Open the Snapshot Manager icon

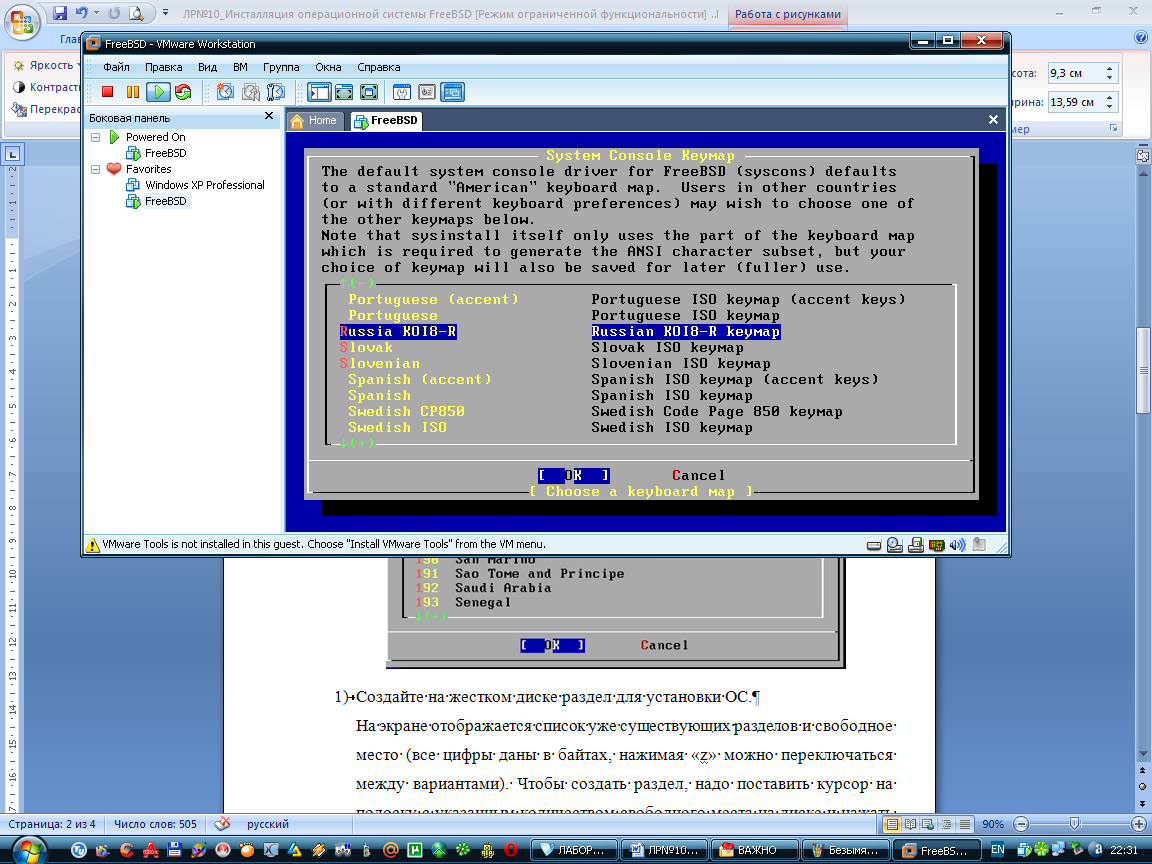coord(276,92)
